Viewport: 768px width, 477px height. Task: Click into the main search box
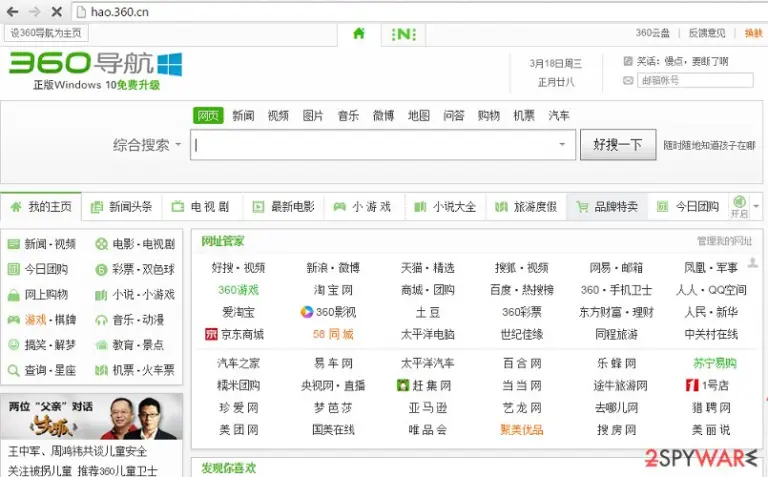click(x=383, y=144)
